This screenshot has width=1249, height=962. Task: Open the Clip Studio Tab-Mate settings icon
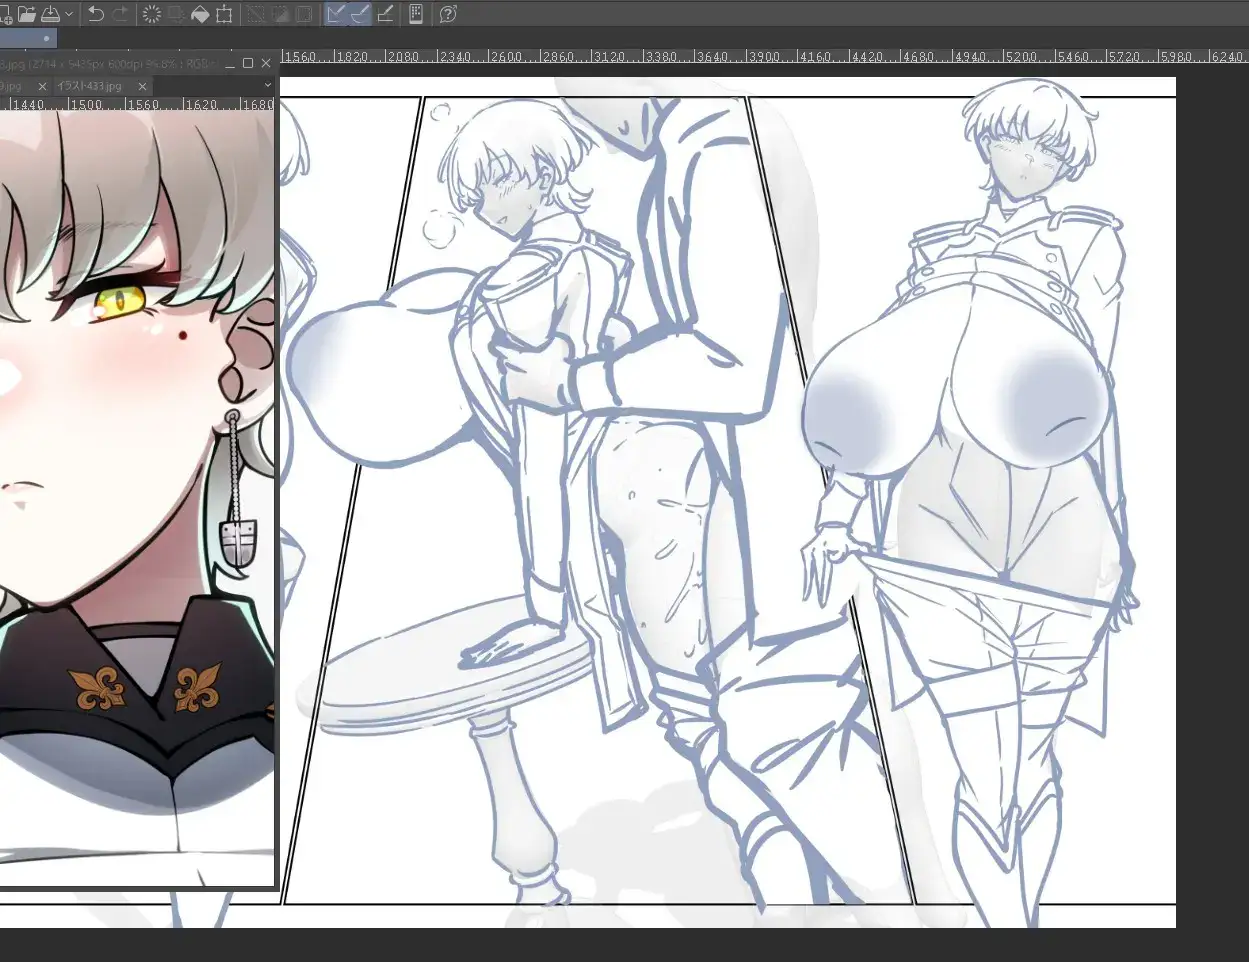pos(416,14)
